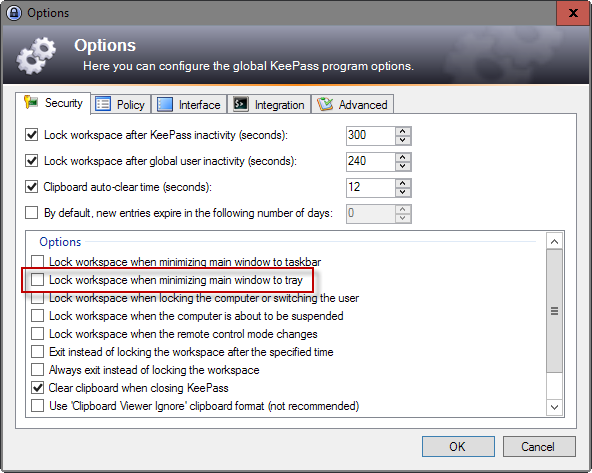Open the Policy tab
Screen dimensions: 592x473
tap(120, 104)
